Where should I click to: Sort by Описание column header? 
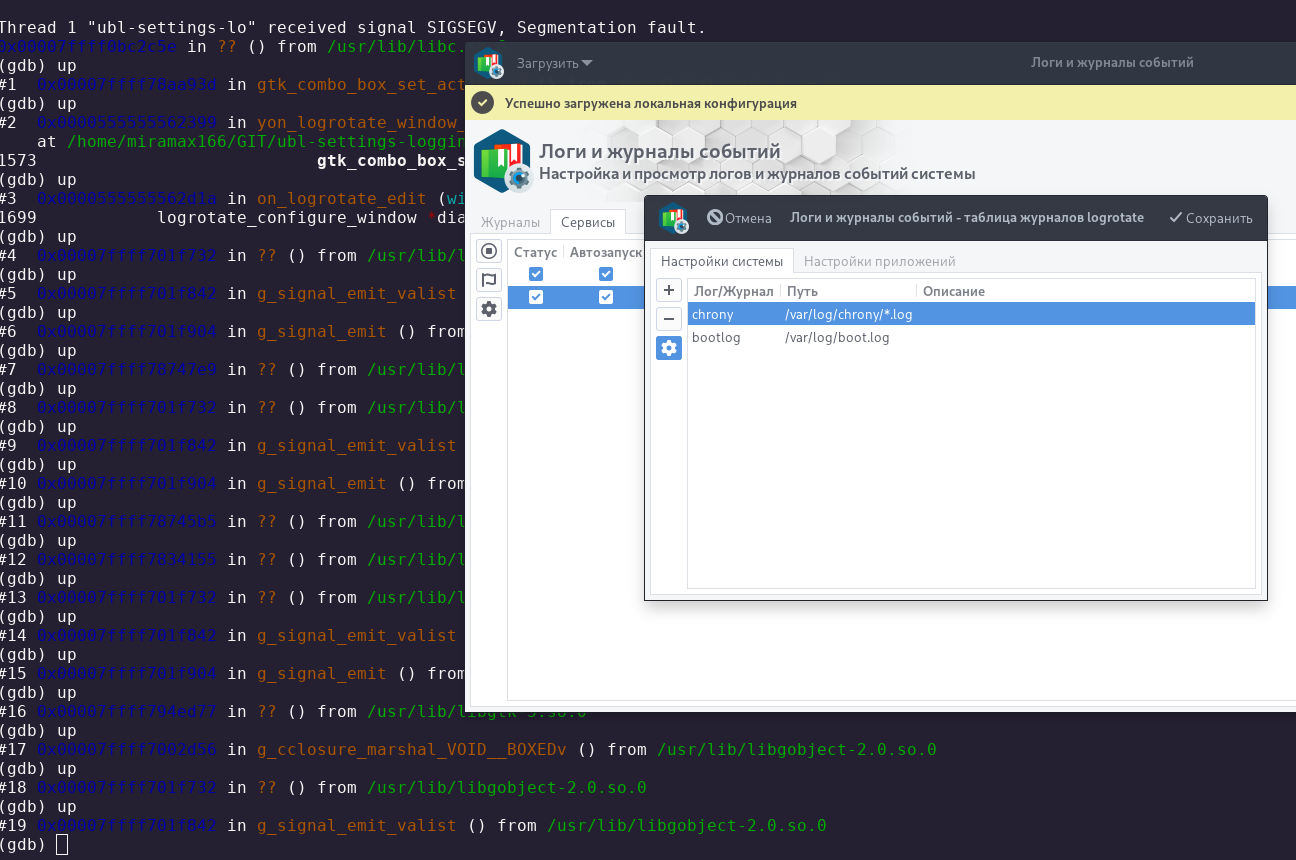[x=1085, y=291]
